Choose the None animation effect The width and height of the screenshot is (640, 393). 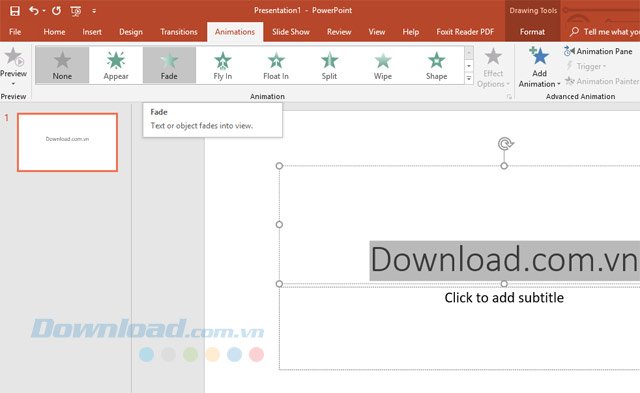[x=62, y=65]
